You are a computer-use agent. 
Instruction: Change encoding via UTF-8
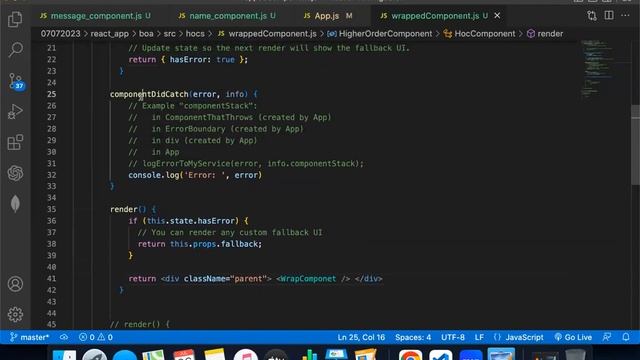(453, 337)
